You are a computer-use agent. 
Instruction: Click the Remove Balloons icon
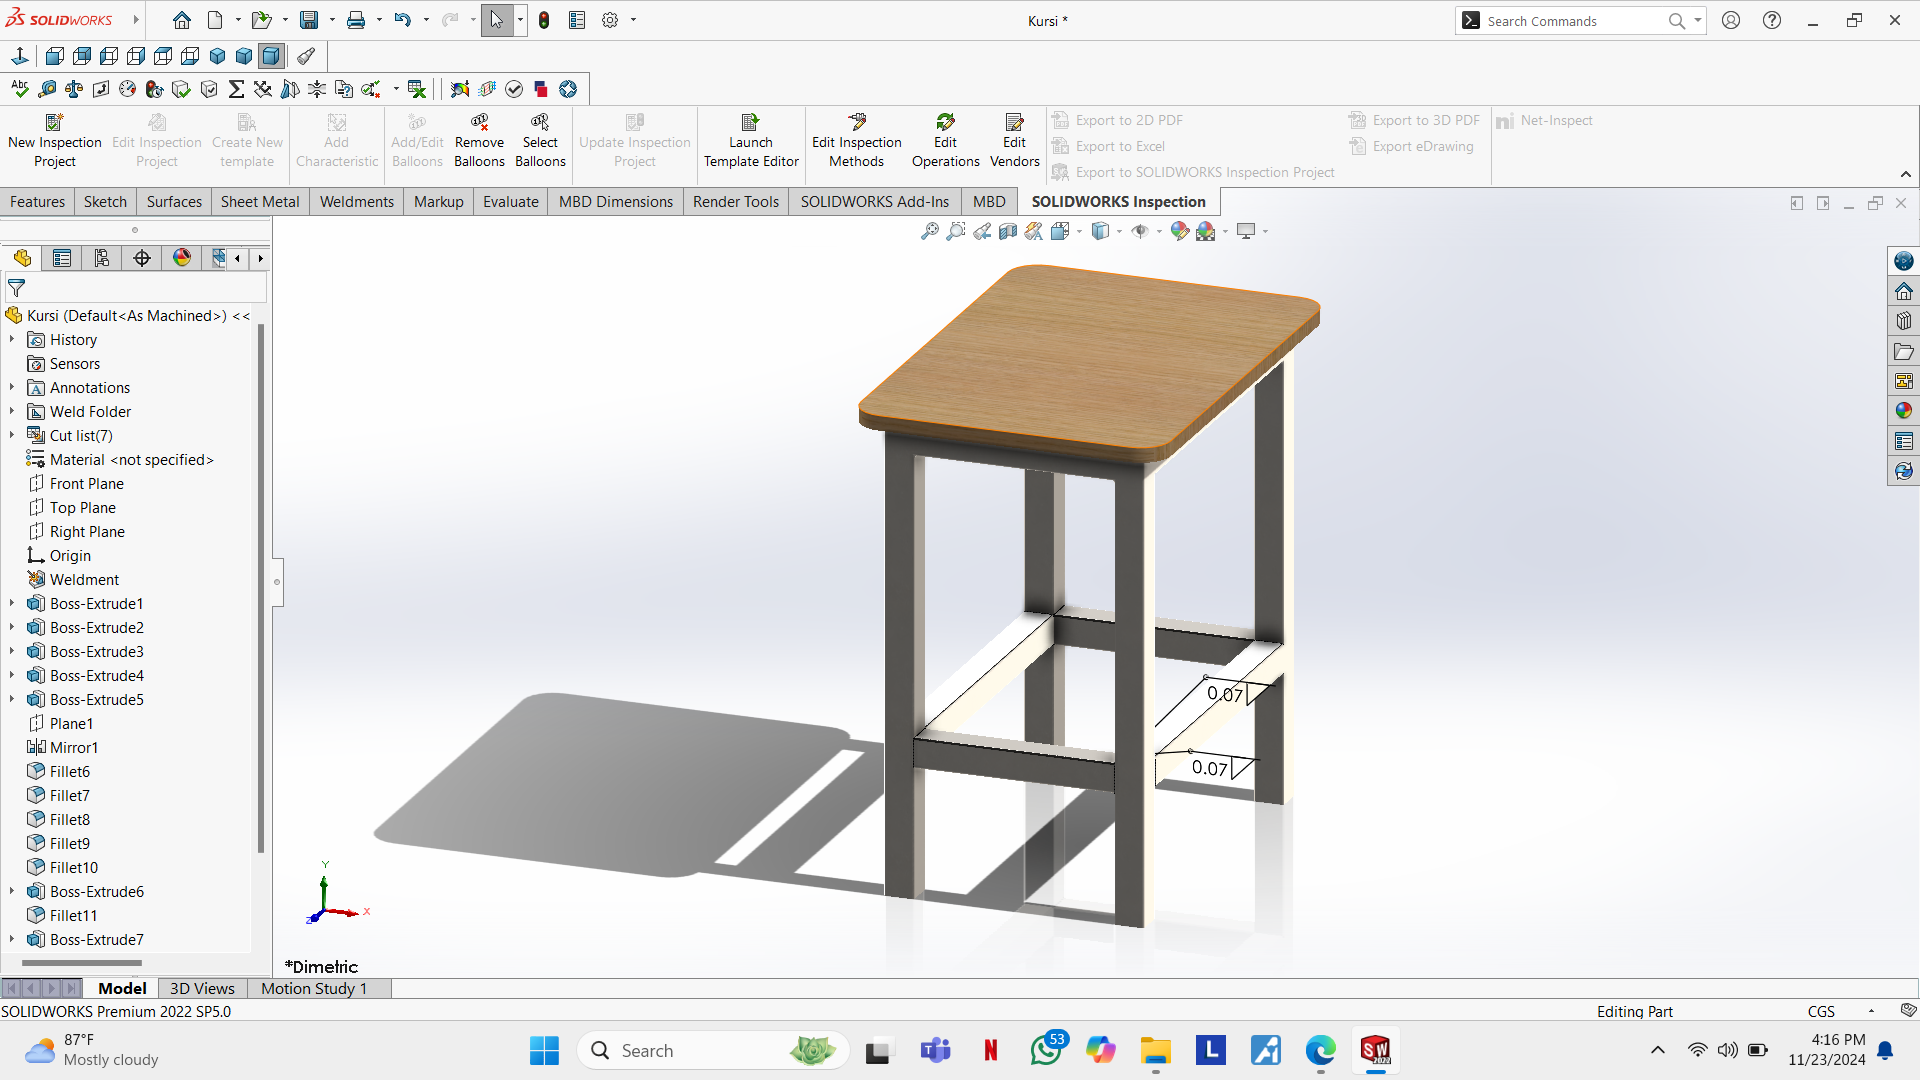tap(479, 122)
